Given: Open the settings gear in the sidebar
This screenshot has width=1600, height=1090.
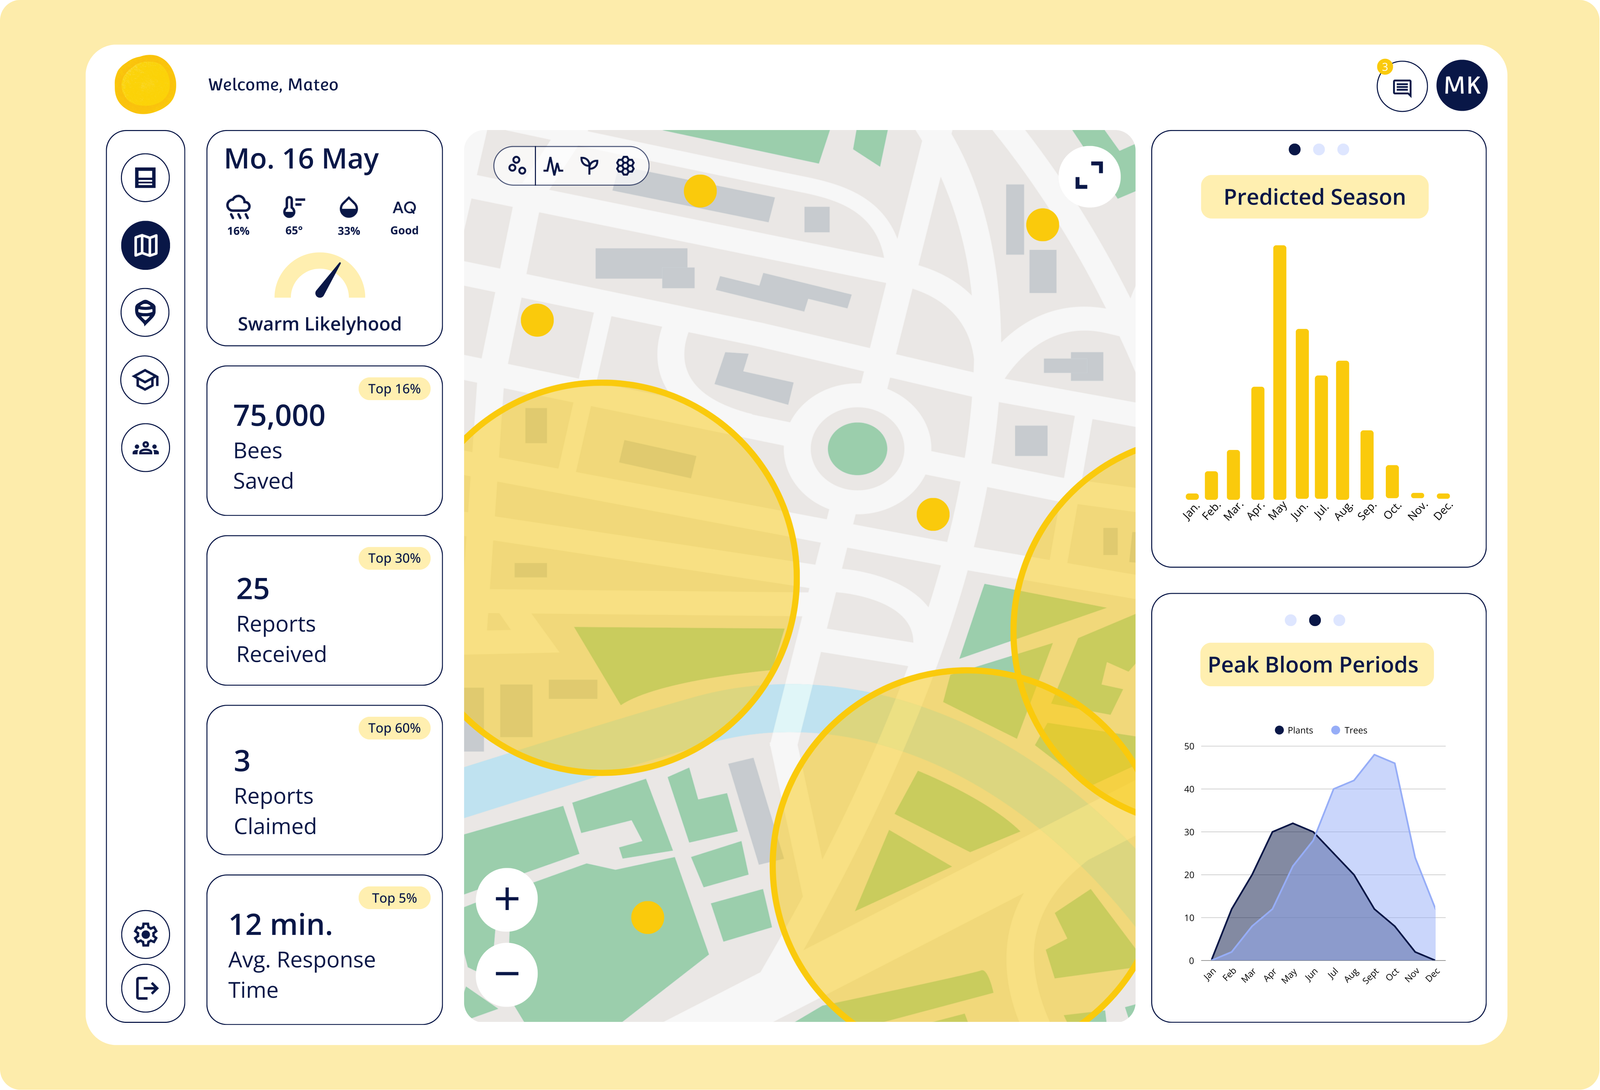Looking at the screenshot, I should (x=145, y=934).
